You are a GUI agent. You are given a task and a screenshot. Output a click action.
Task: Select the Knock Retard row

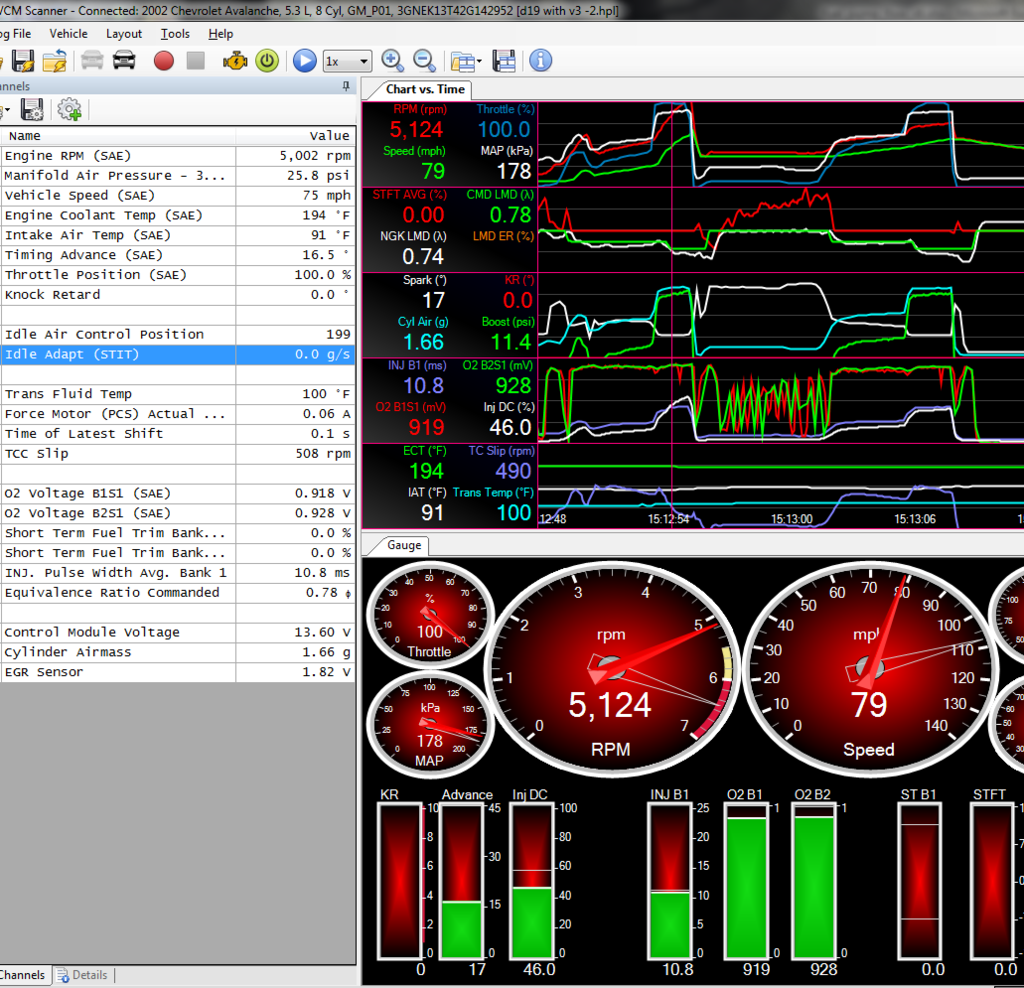pyautogui.click(x=178, y=295)
